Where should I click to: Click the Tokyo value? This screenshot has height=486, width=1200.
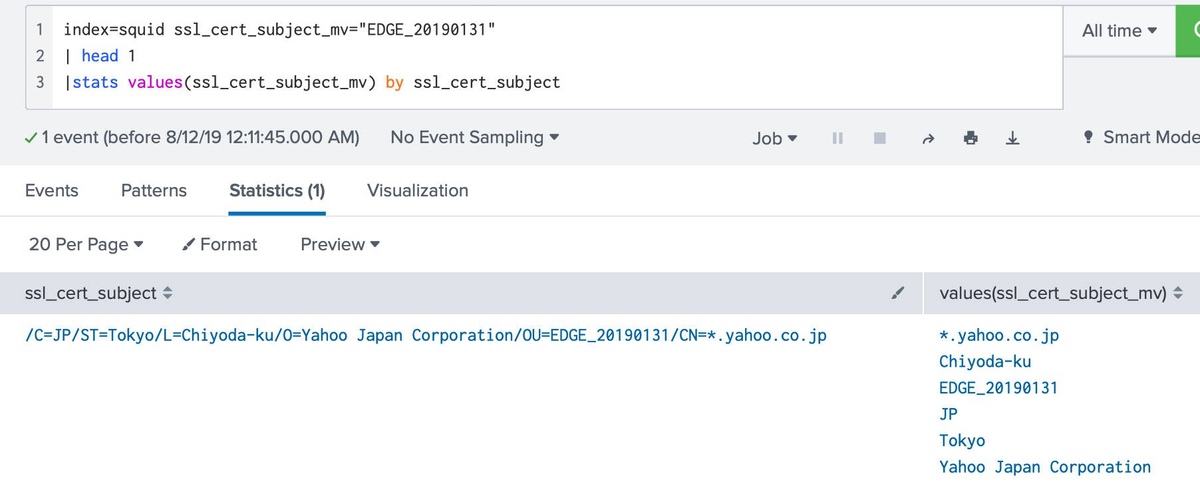click(962, 440)
